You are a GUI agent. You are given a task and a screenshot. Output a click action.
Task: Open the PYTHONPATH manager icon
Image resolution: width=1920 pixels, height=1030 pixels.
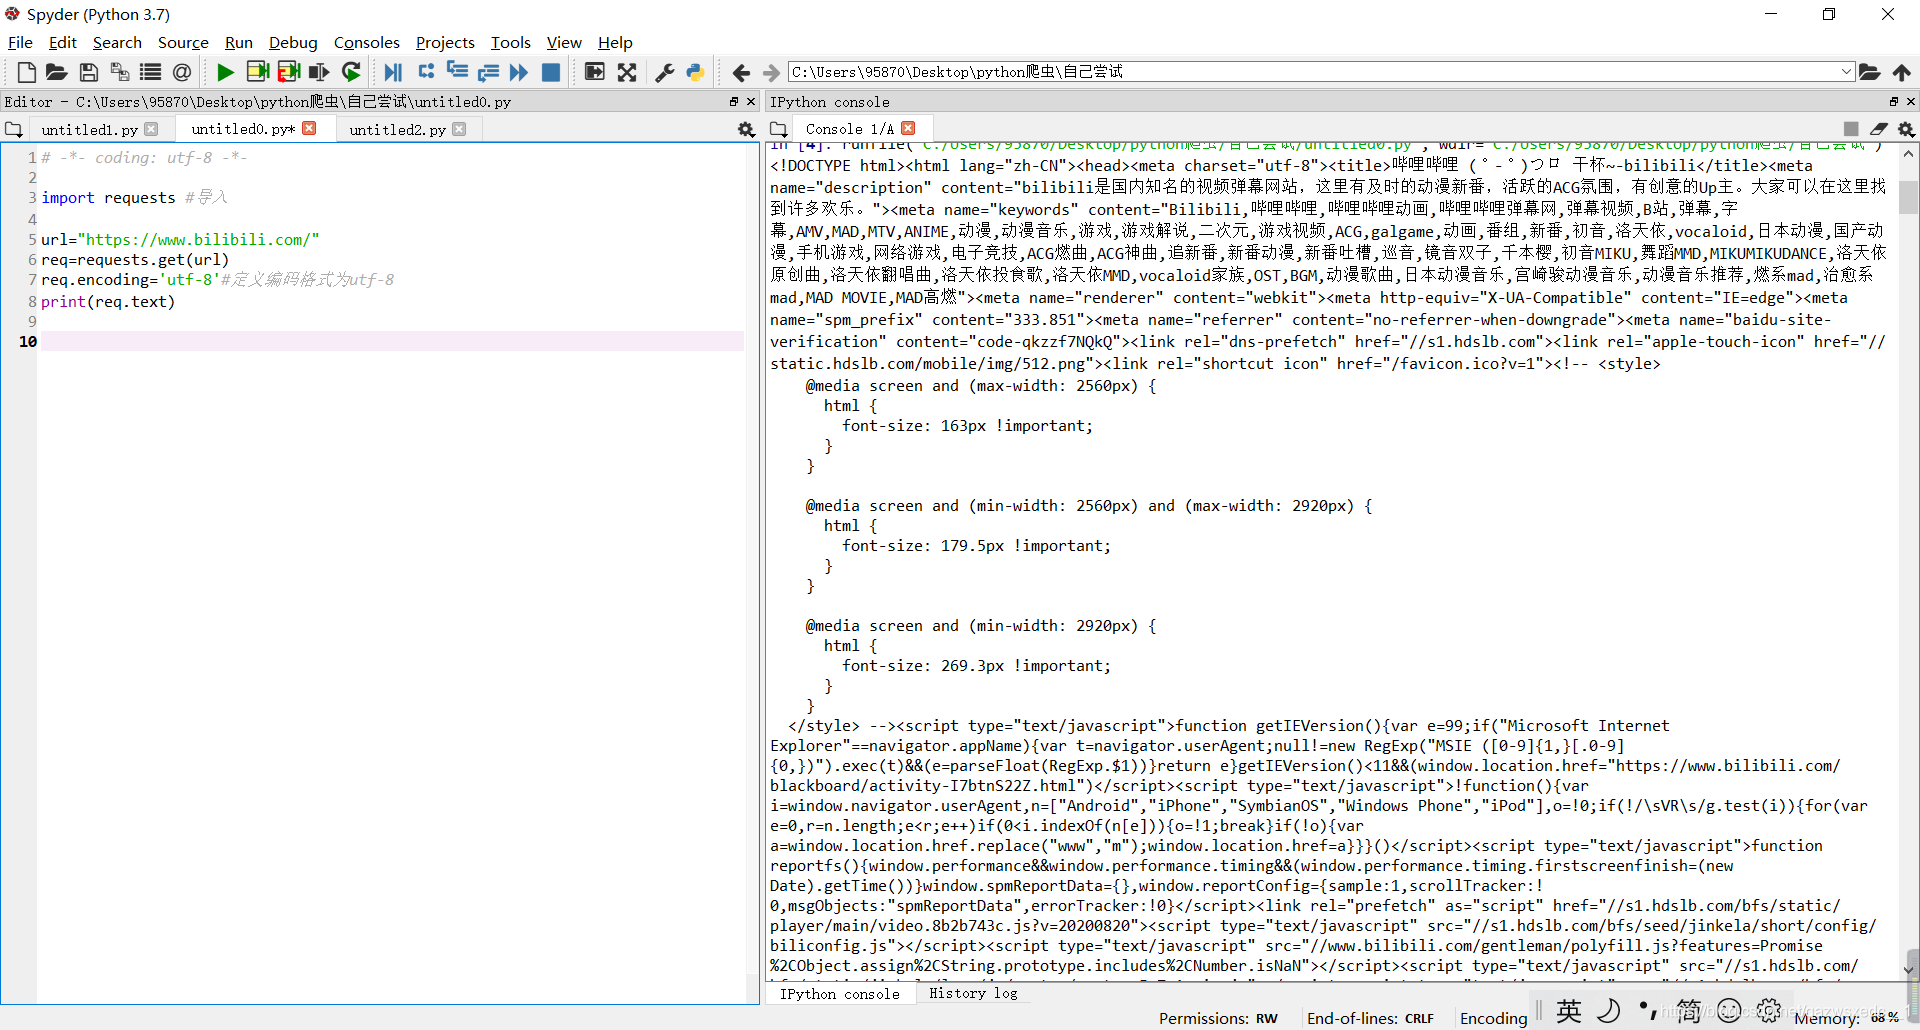pos(695,72)
